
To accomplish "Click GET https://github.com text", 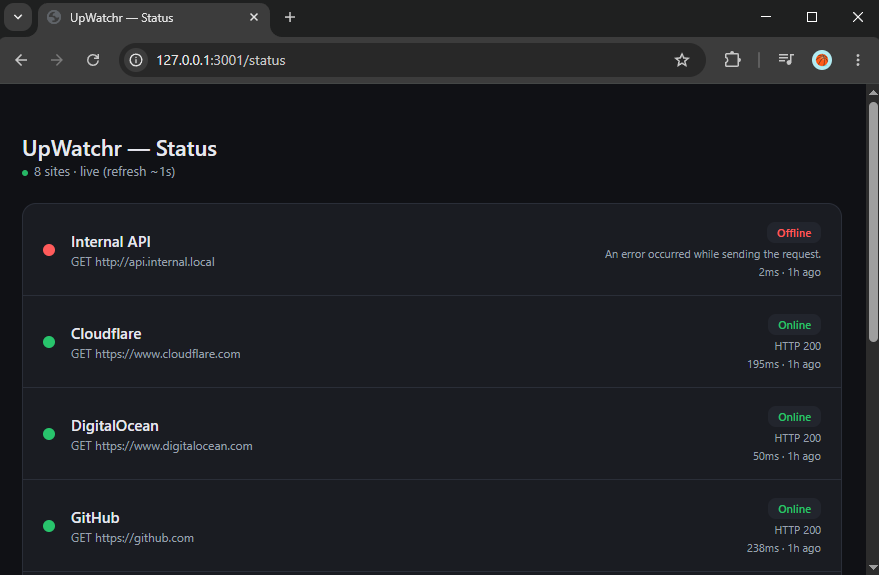I will point(132,537).
